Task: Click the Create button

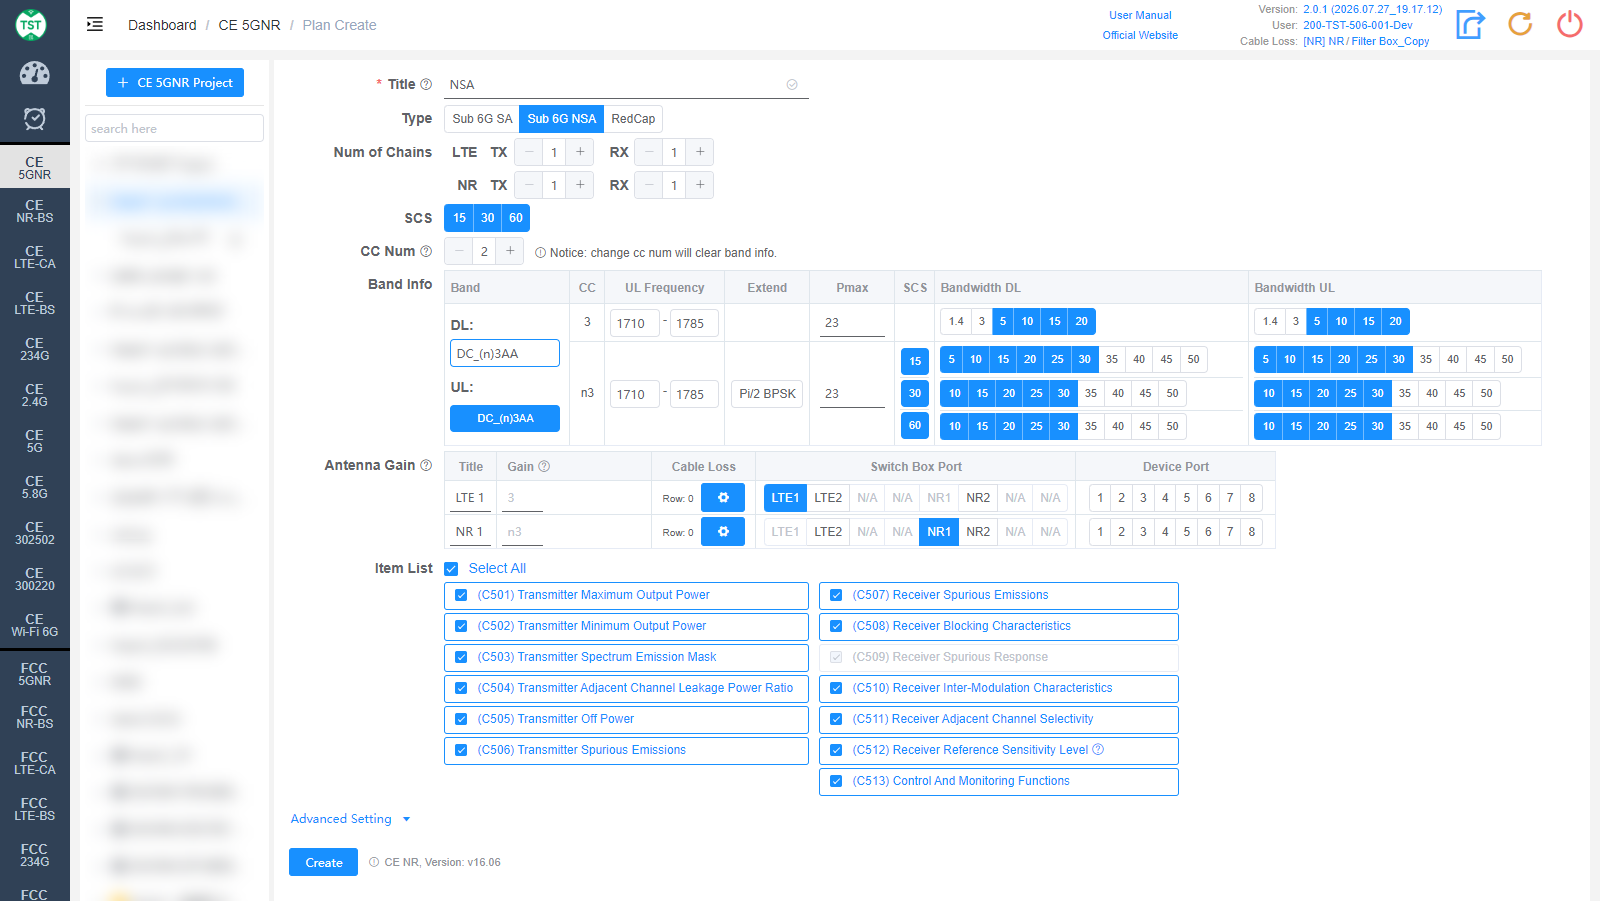Action: (x=323, y=862)
